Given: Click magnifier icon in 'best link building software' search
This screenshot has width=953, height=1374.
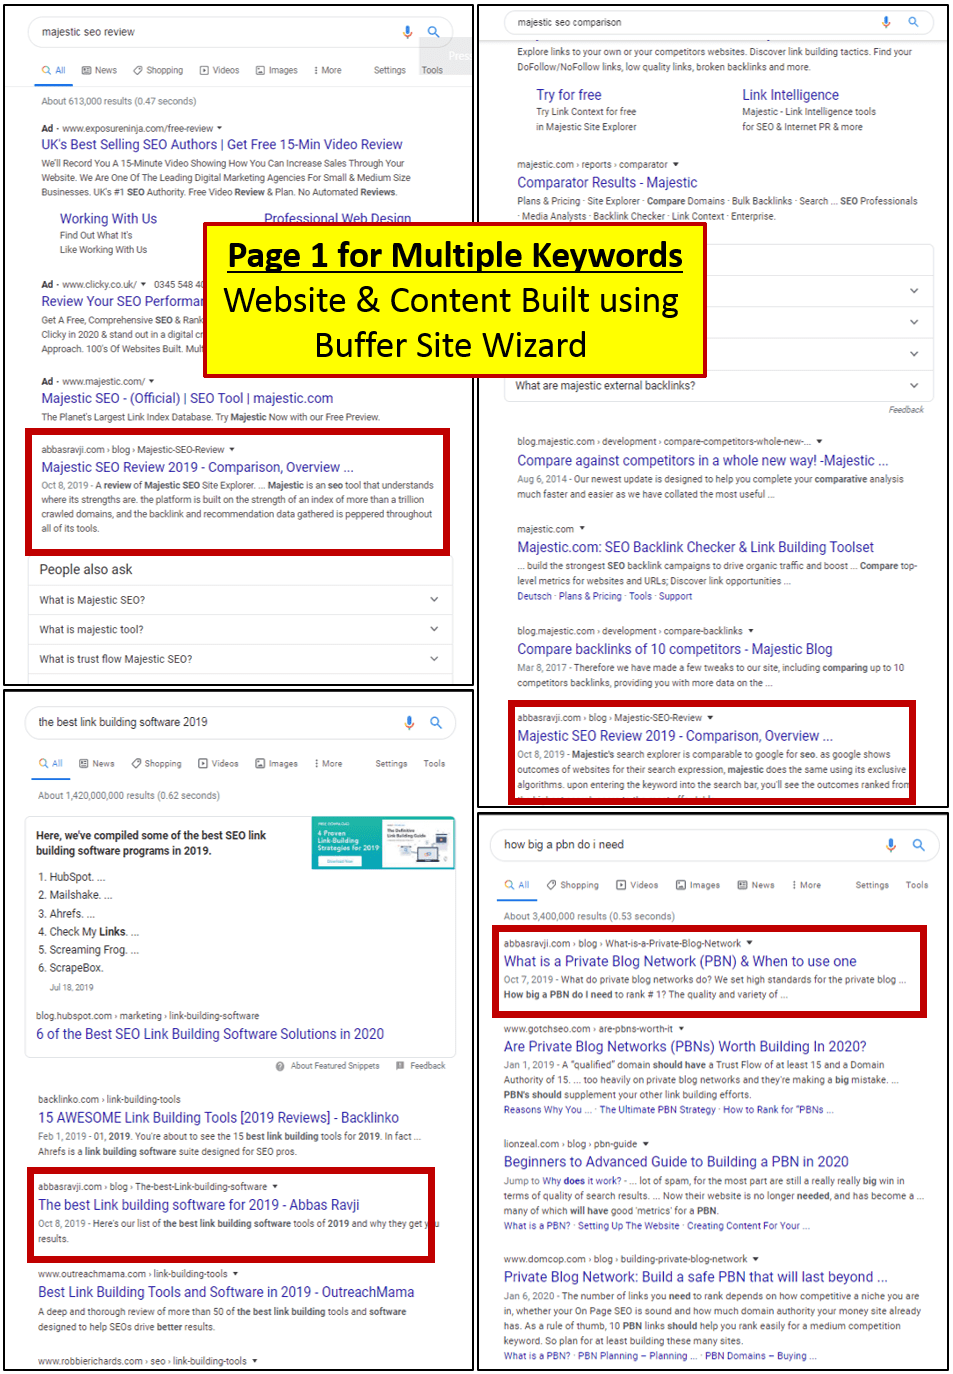Looking at the screenshot, I should [436, 722].
